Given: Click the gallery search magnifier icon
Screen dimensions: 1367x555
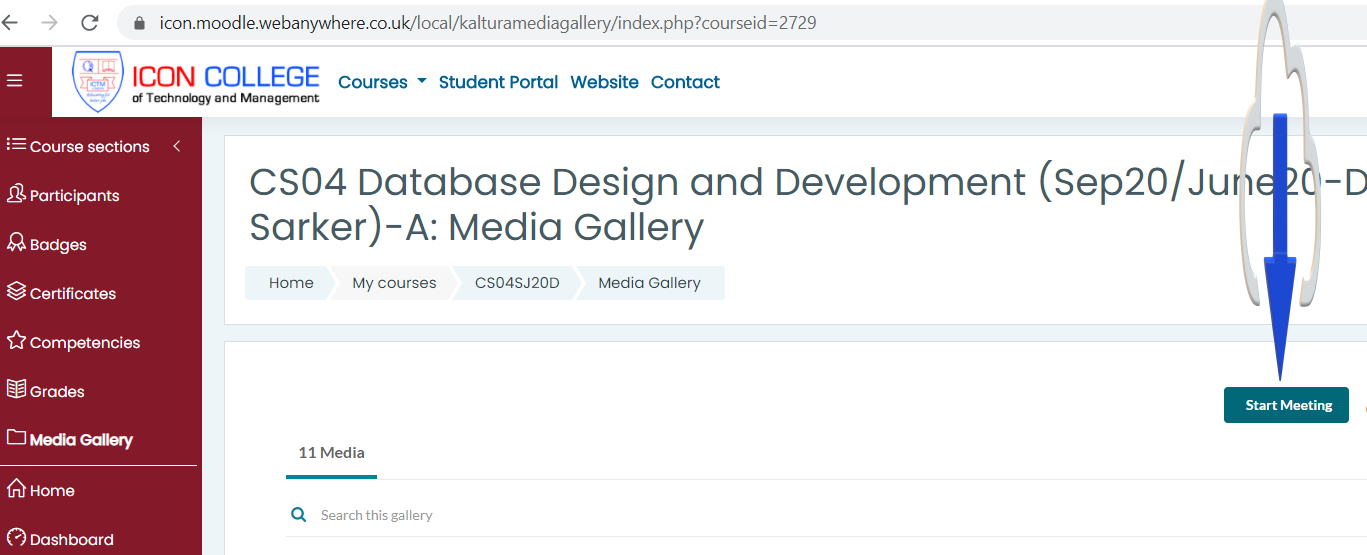Looking at the screenshot, I should pyautogui.click(x=298, y=514).
